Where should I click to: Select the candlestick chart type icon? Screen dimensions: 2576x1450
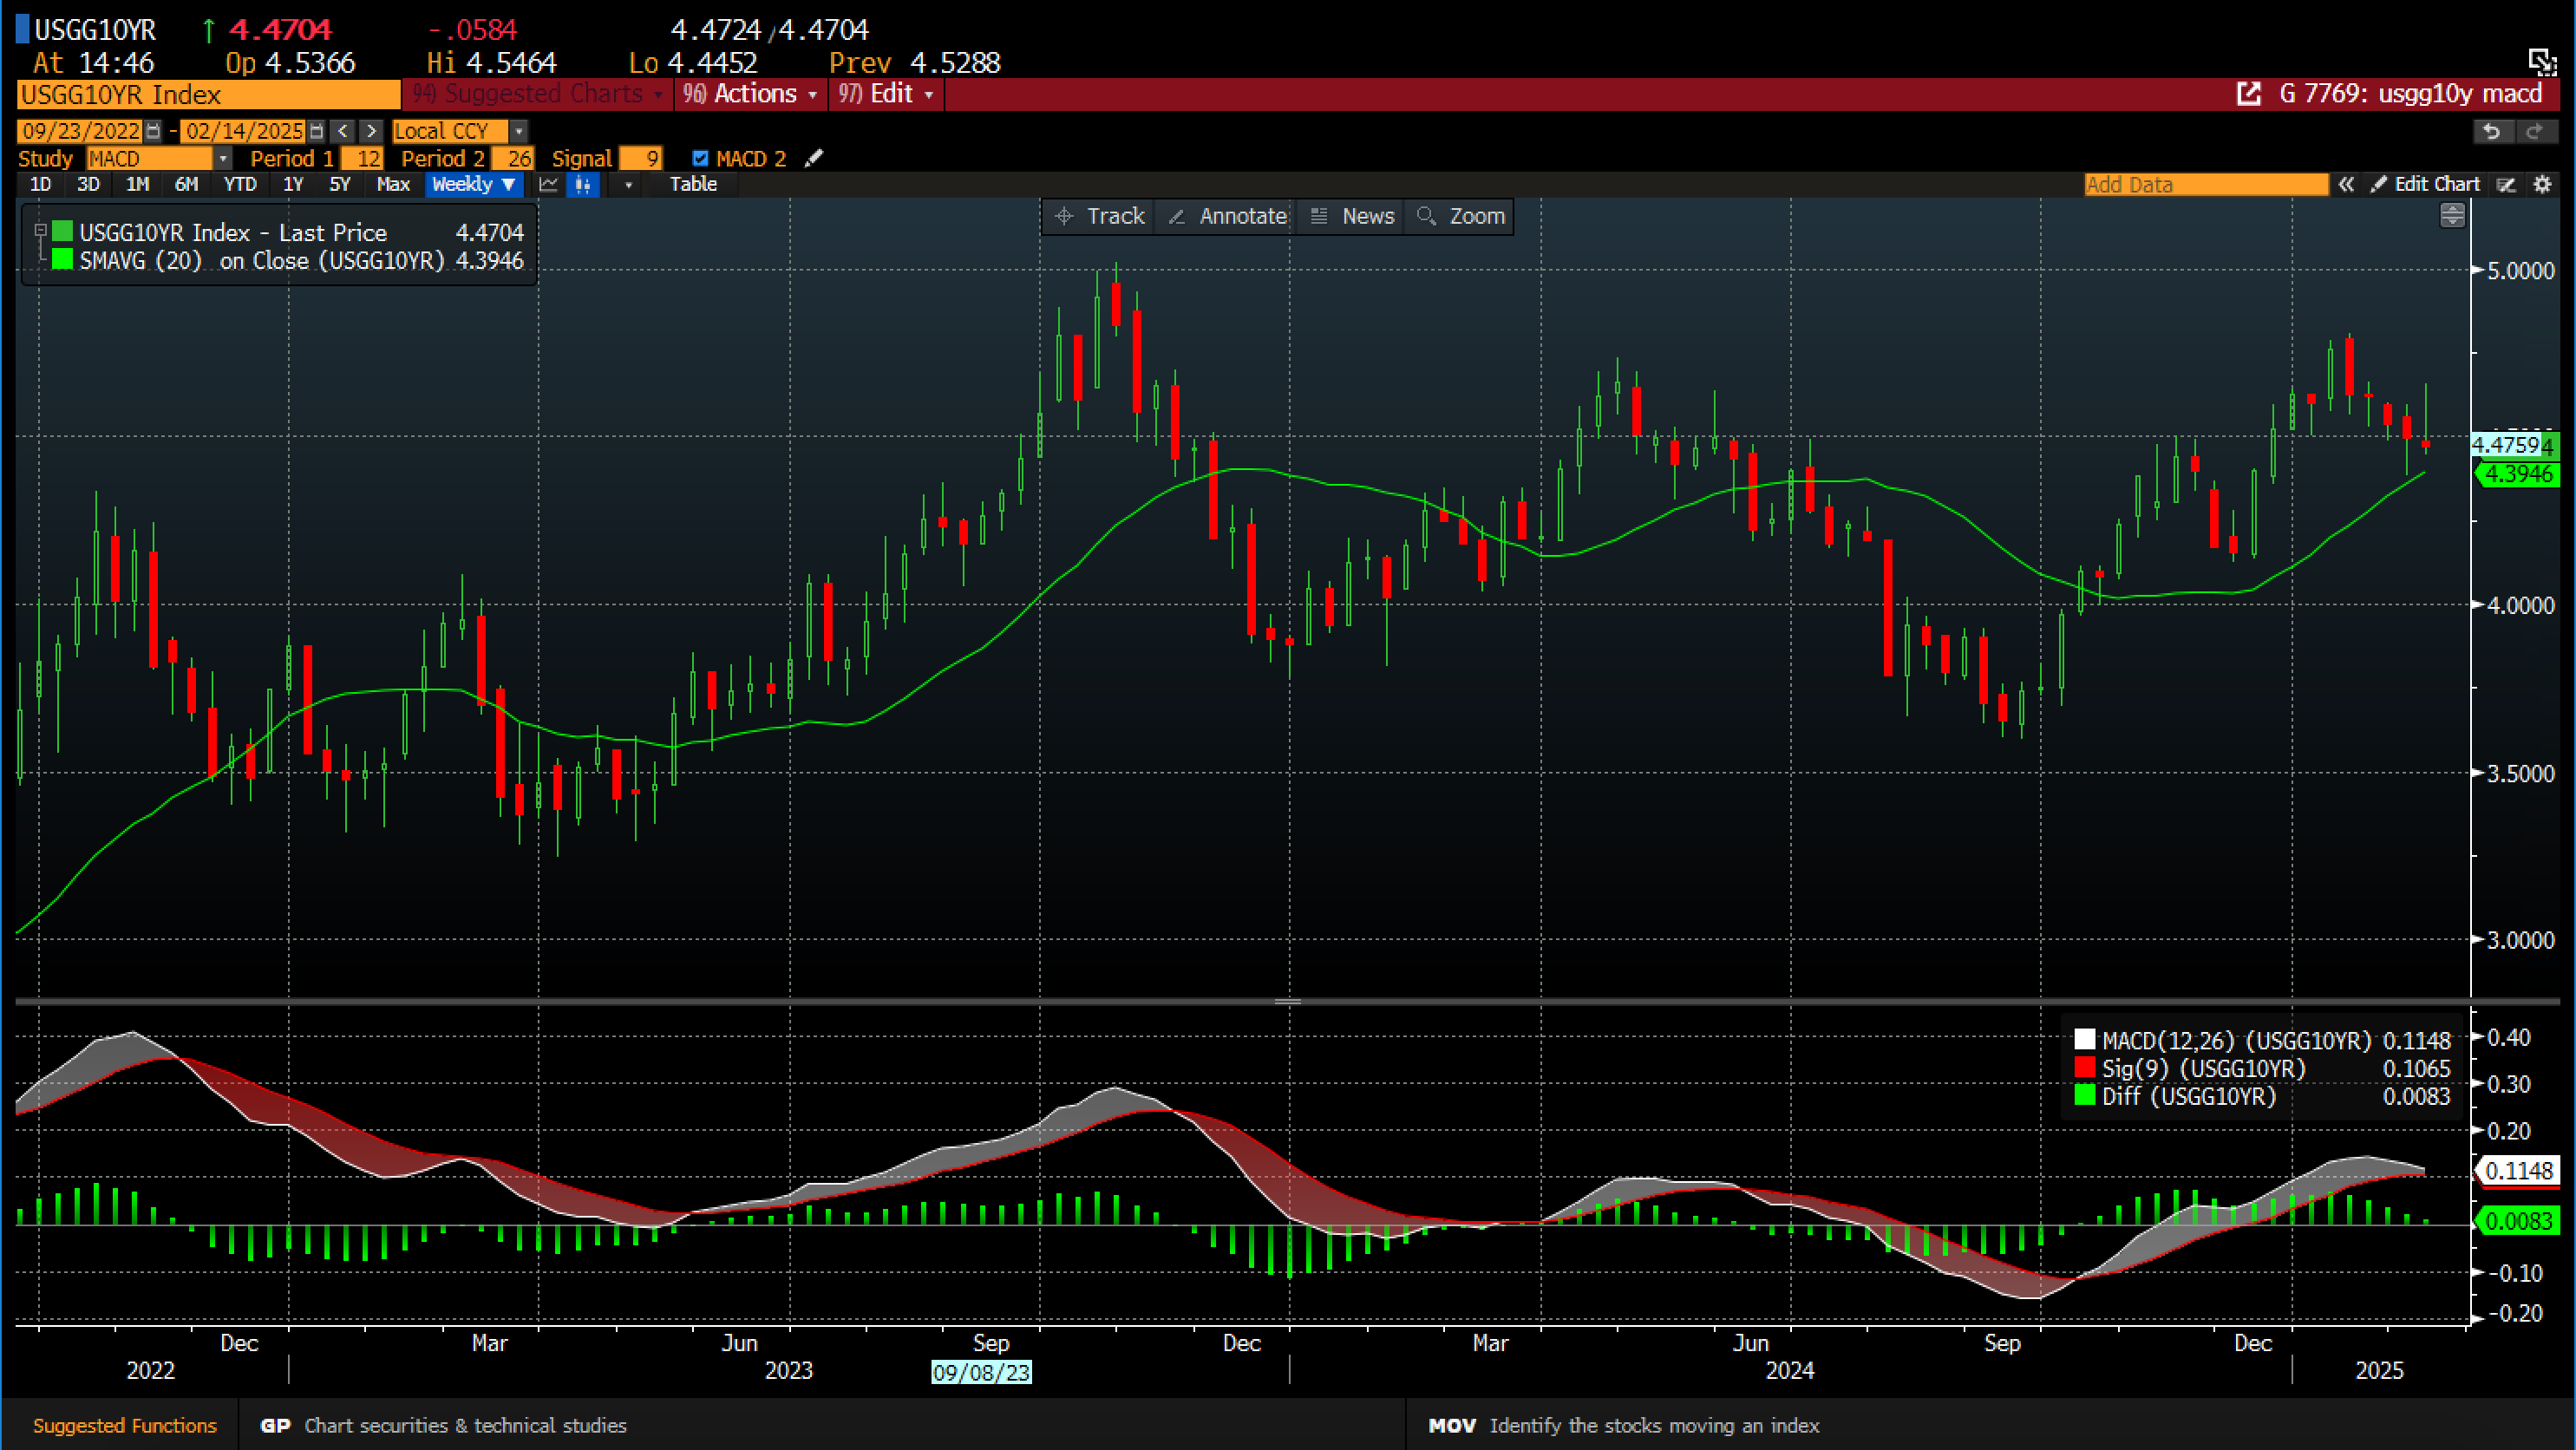[583, 184]
